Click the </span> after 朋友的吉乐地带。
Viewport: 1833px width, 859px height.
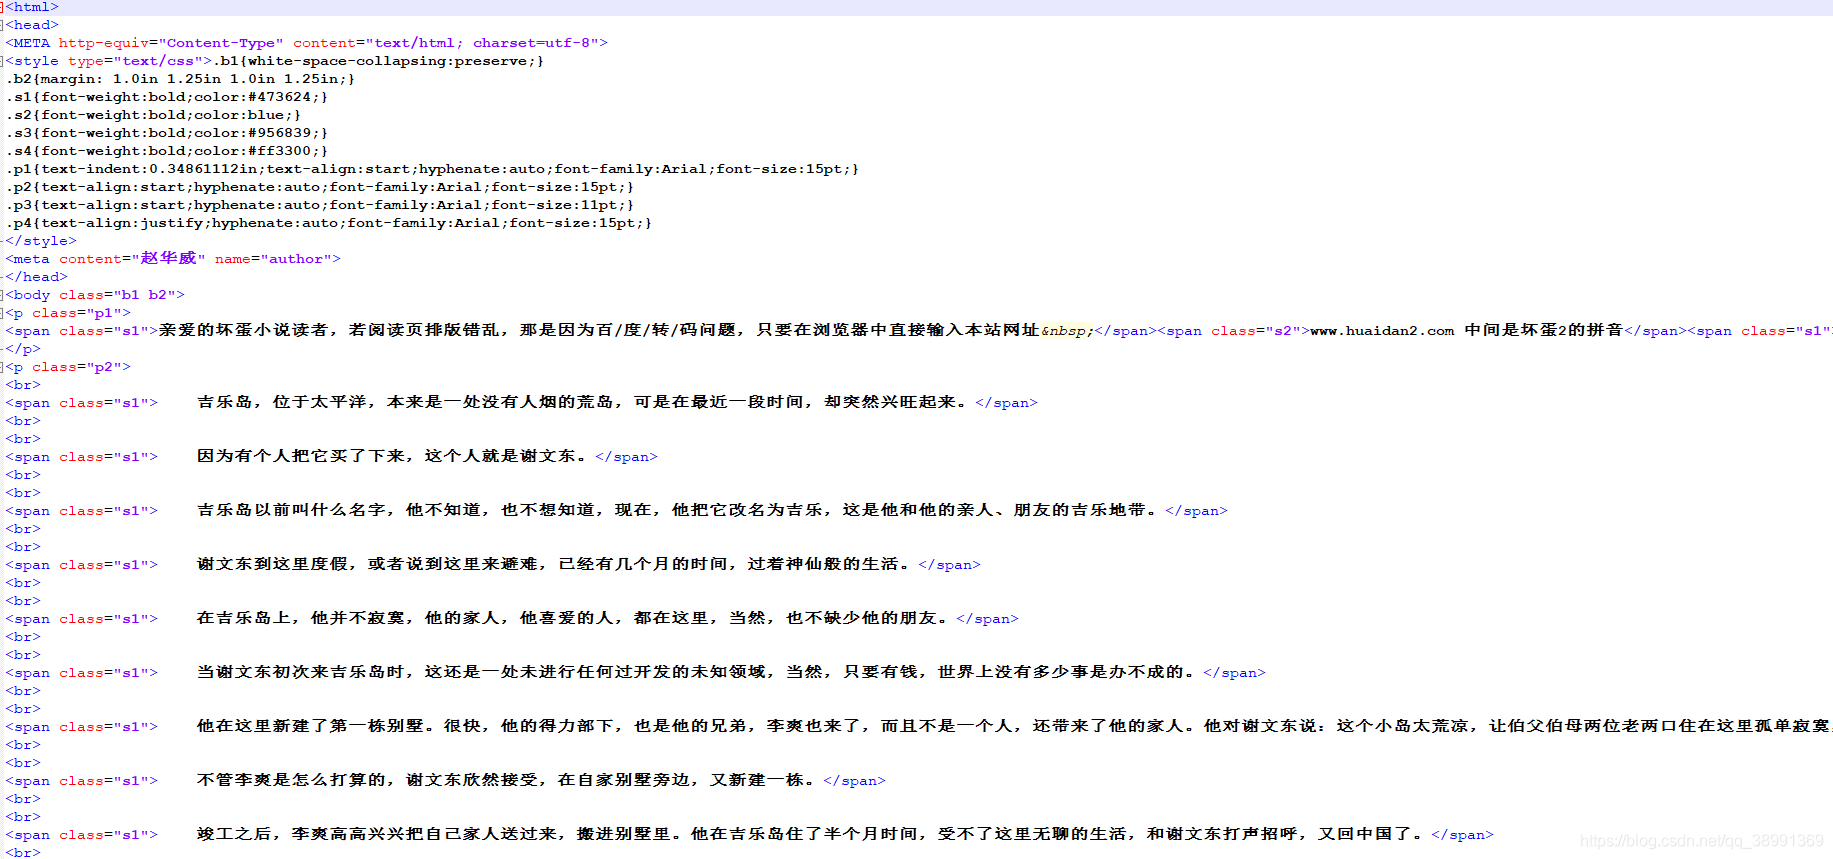1197,511
